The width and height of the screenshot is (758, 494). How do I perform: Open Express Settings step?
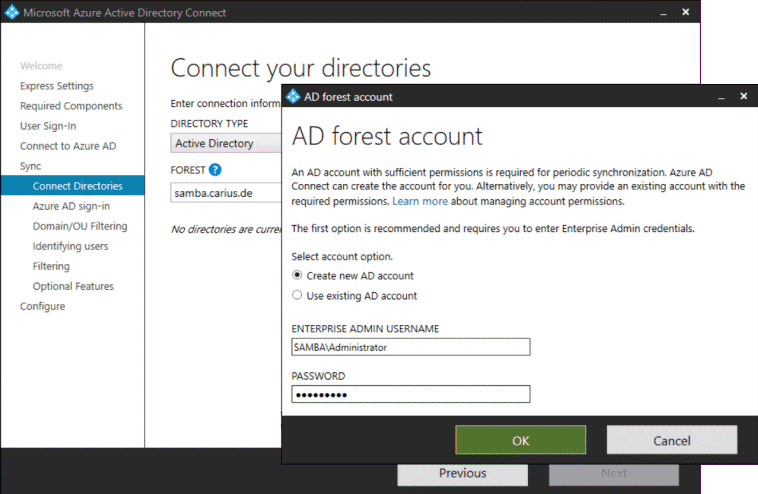(57, 86)
